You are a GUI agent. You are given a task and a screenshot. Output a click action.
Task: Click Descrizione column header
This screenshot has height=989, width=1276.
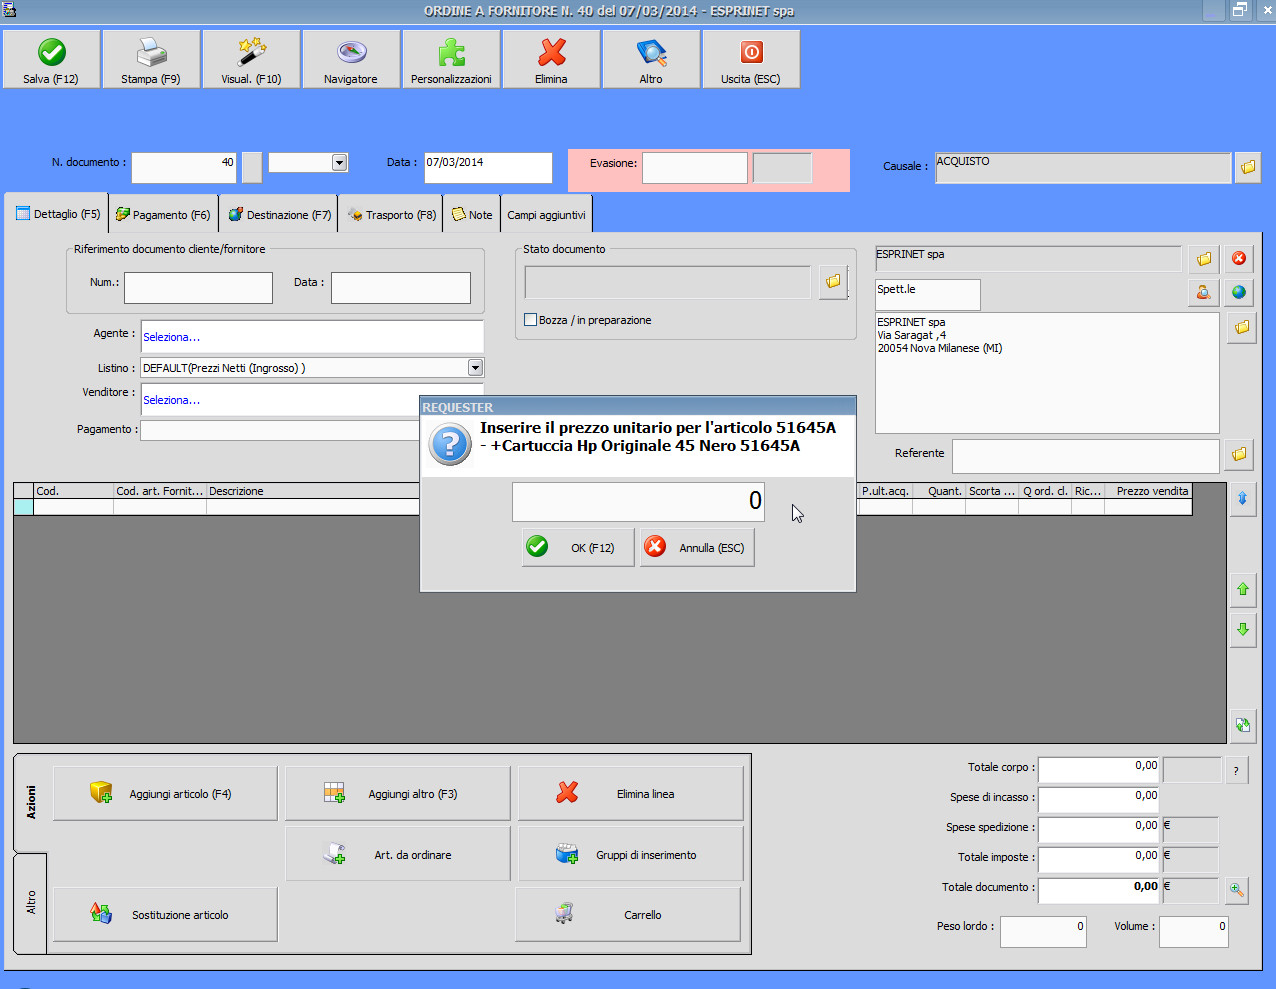pyautogui.click(x=312, y=491)
